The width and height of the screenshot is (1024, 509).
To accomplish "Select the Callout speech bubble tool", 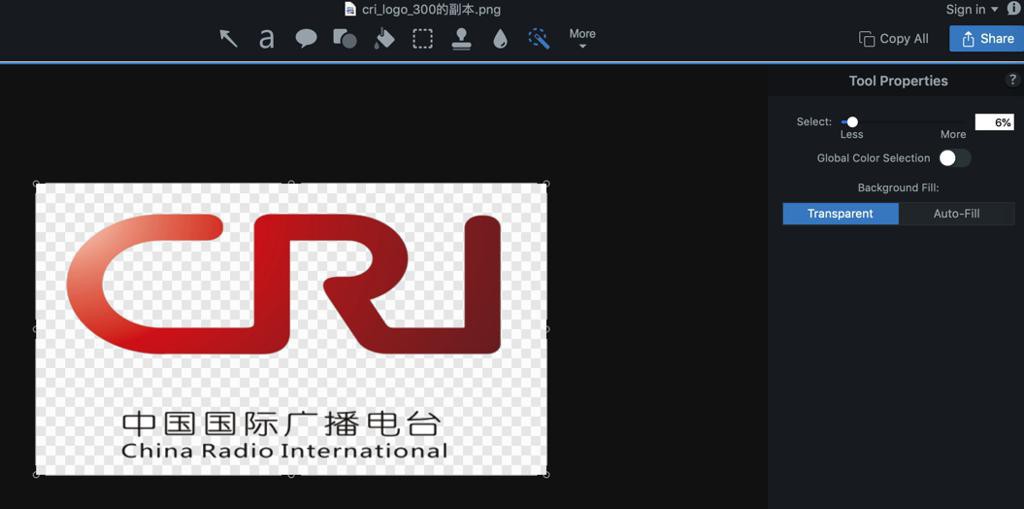I will point(306,39).
